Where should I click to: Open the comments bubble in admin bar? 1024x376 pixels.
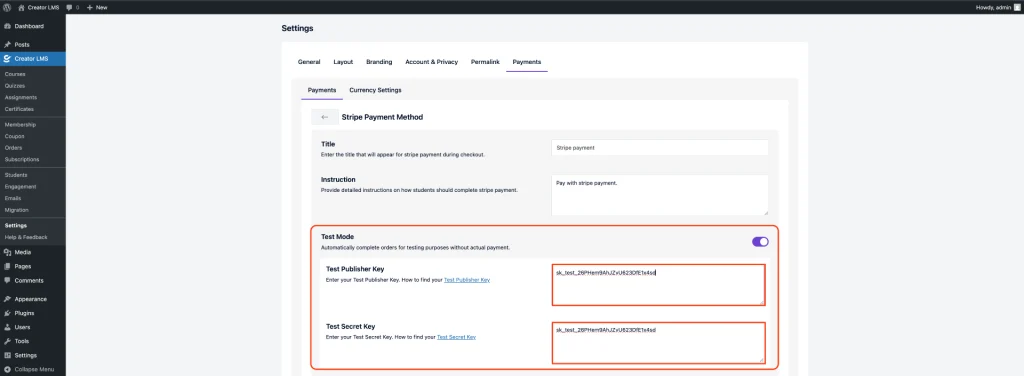(69, 7)
